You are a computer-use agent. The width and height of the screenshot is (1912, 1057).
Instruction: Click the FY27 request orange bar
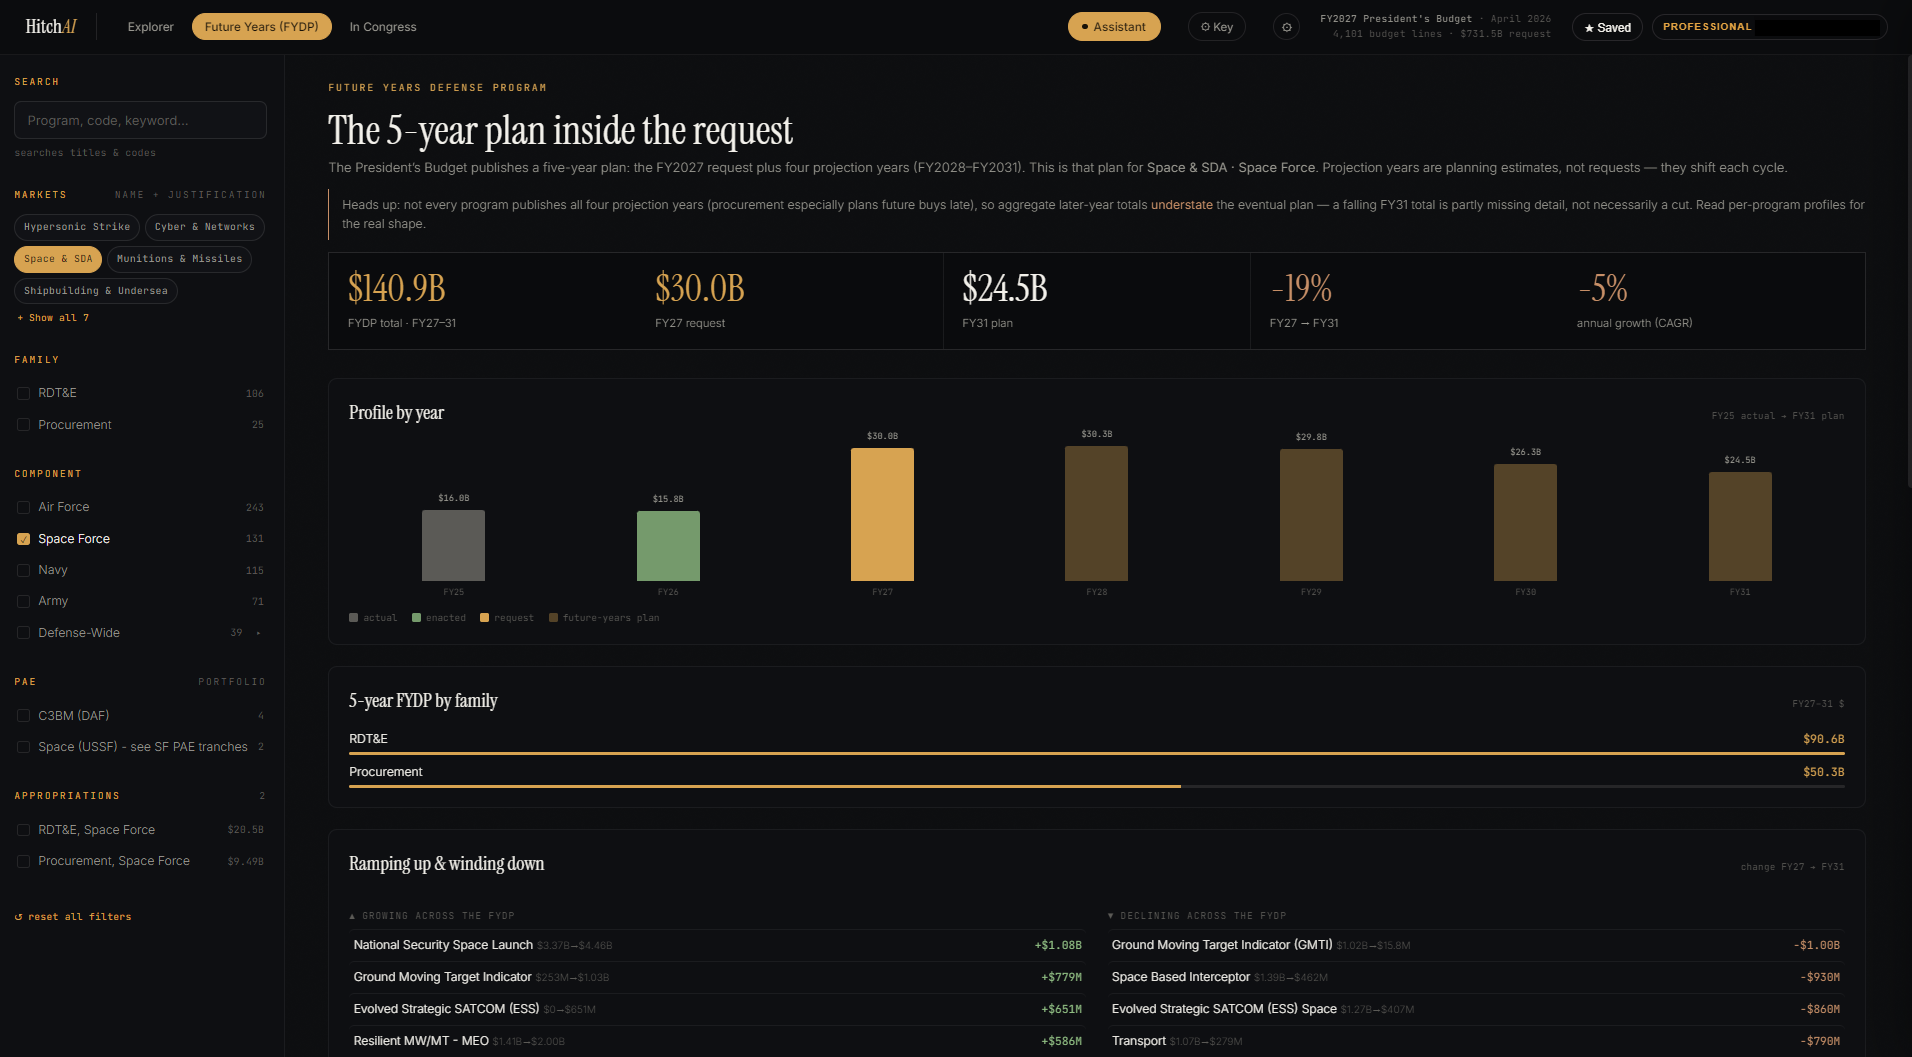click(882, 514)
